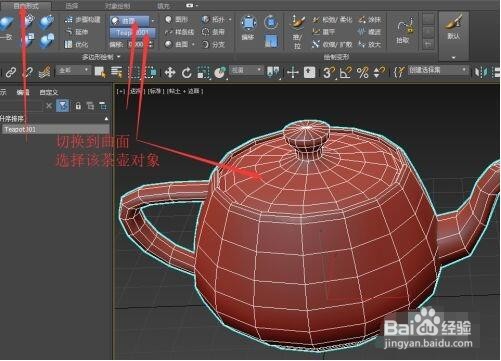Click the Mirror tool icon
The width and height of the screenshot is (501, 361).
point(480,72)
